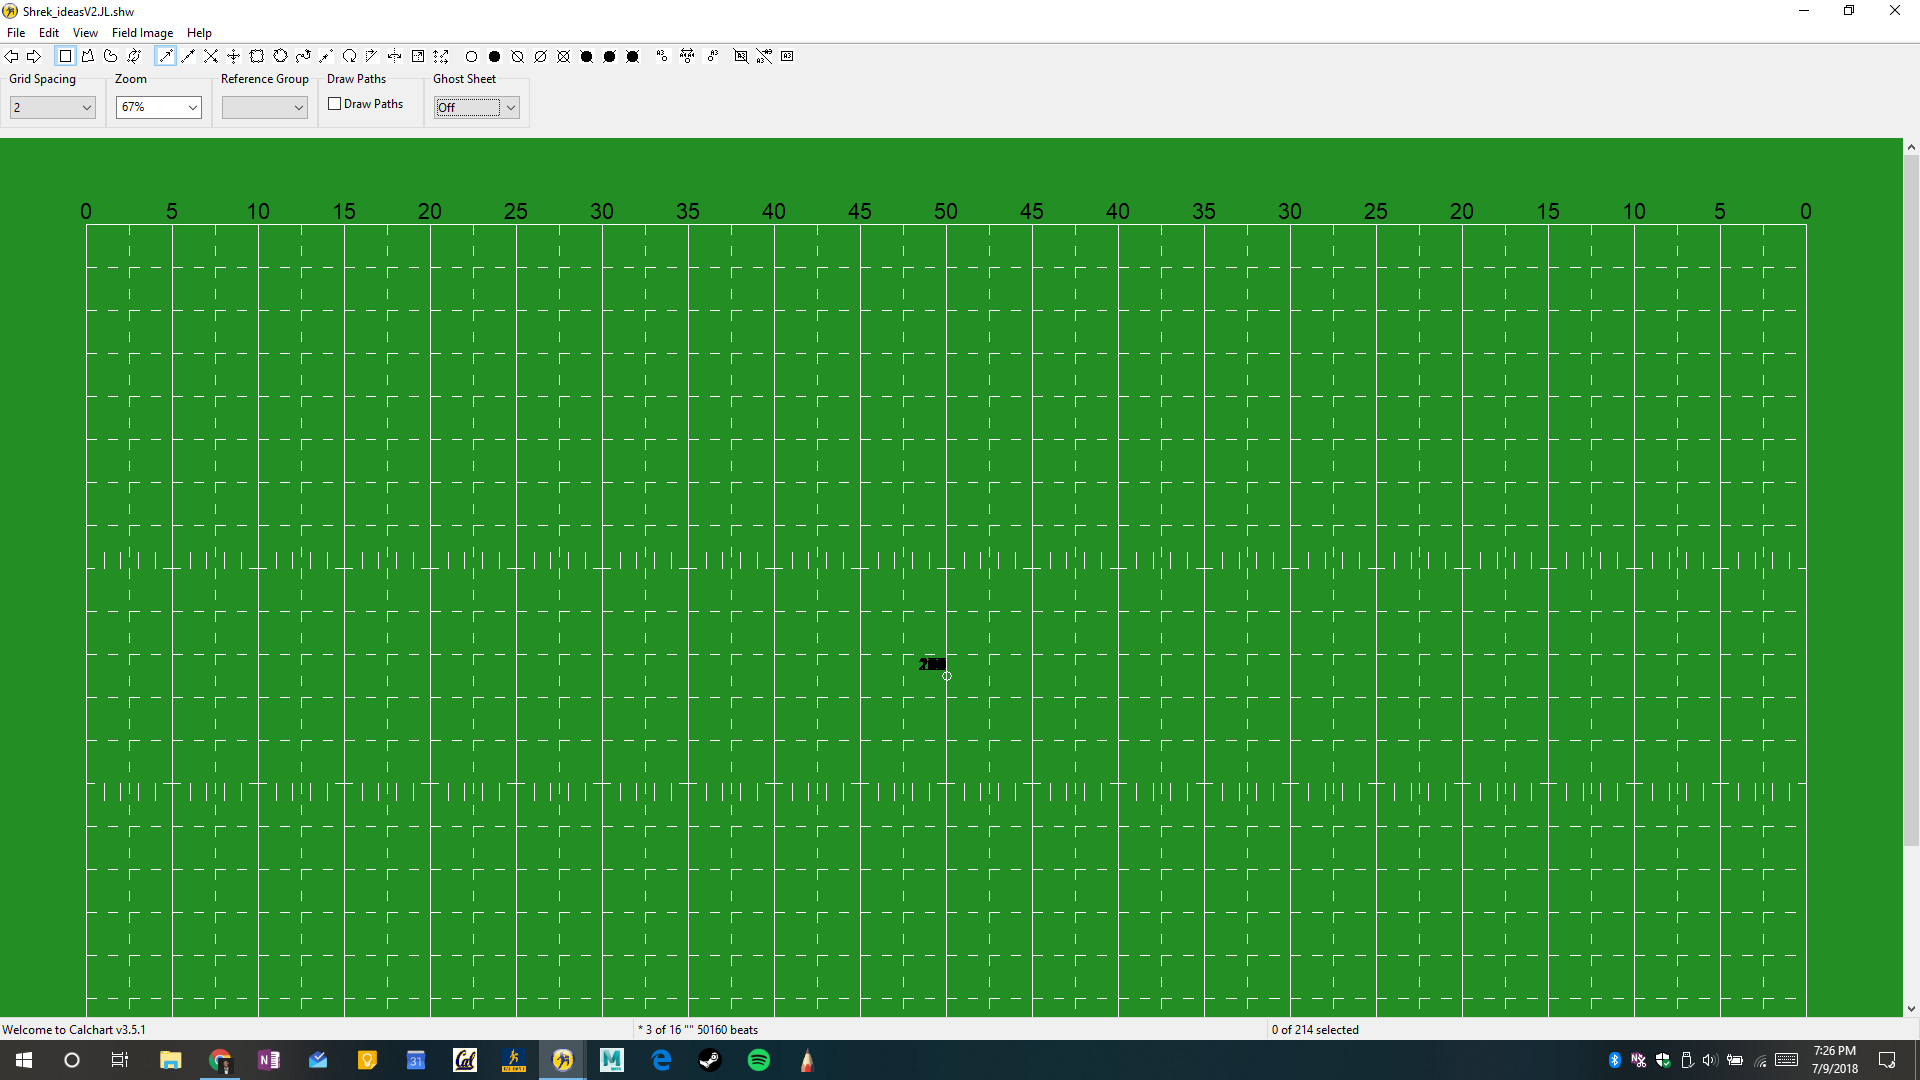This screenshot has height=1080, width=1920.
Task: Select the crossed-lines swap move tool
Action: pos(211,57)
